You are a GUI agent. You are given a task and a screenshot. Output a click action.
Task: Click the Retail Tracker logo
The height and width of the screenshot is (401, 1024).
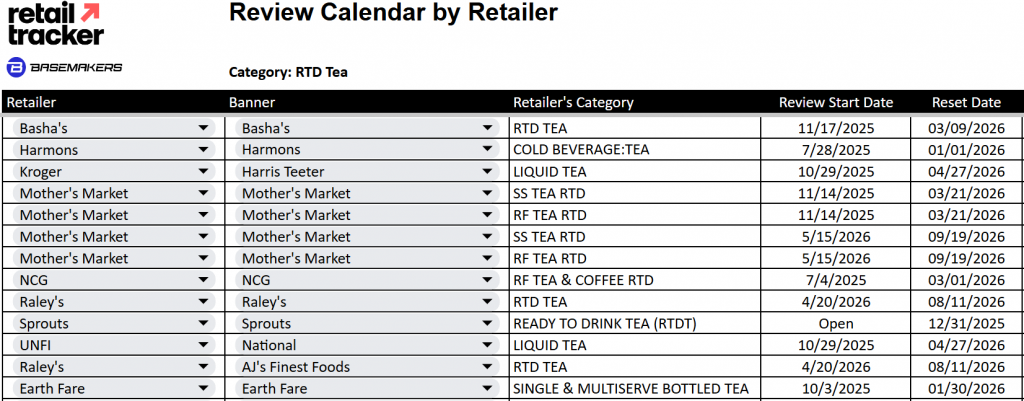click(55, 24)
